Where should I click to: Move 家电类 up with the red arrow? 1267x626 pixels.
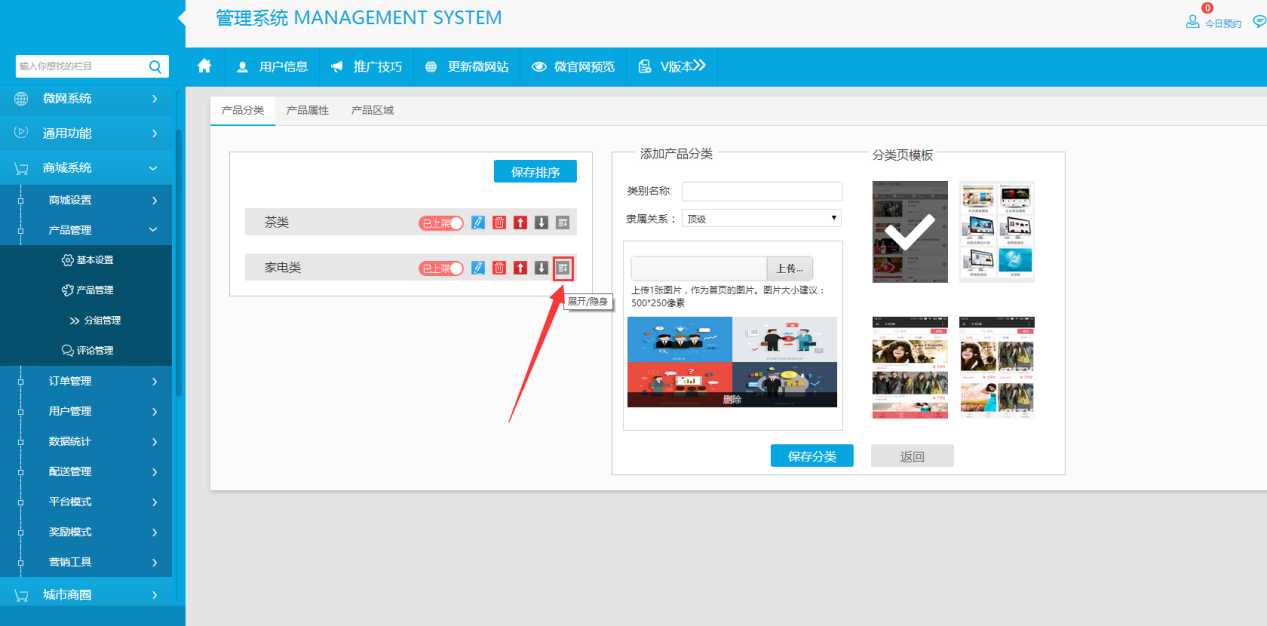click(x=520, y=267)
